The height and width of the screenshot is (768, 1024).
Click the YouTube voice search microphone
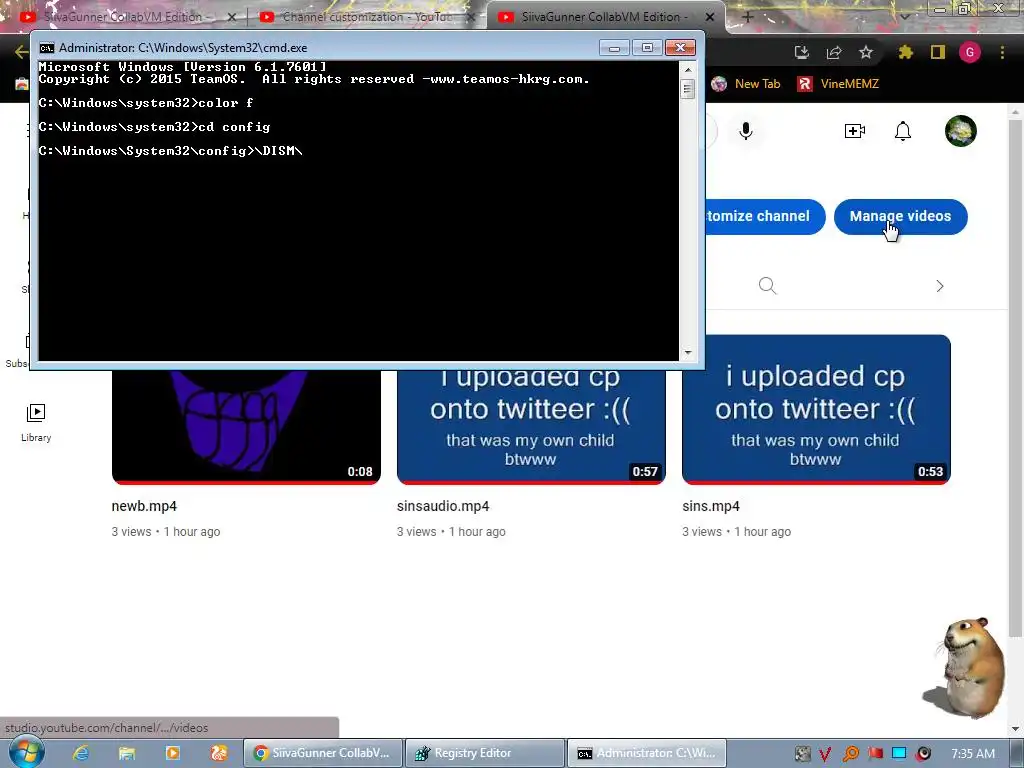(746, 131)
